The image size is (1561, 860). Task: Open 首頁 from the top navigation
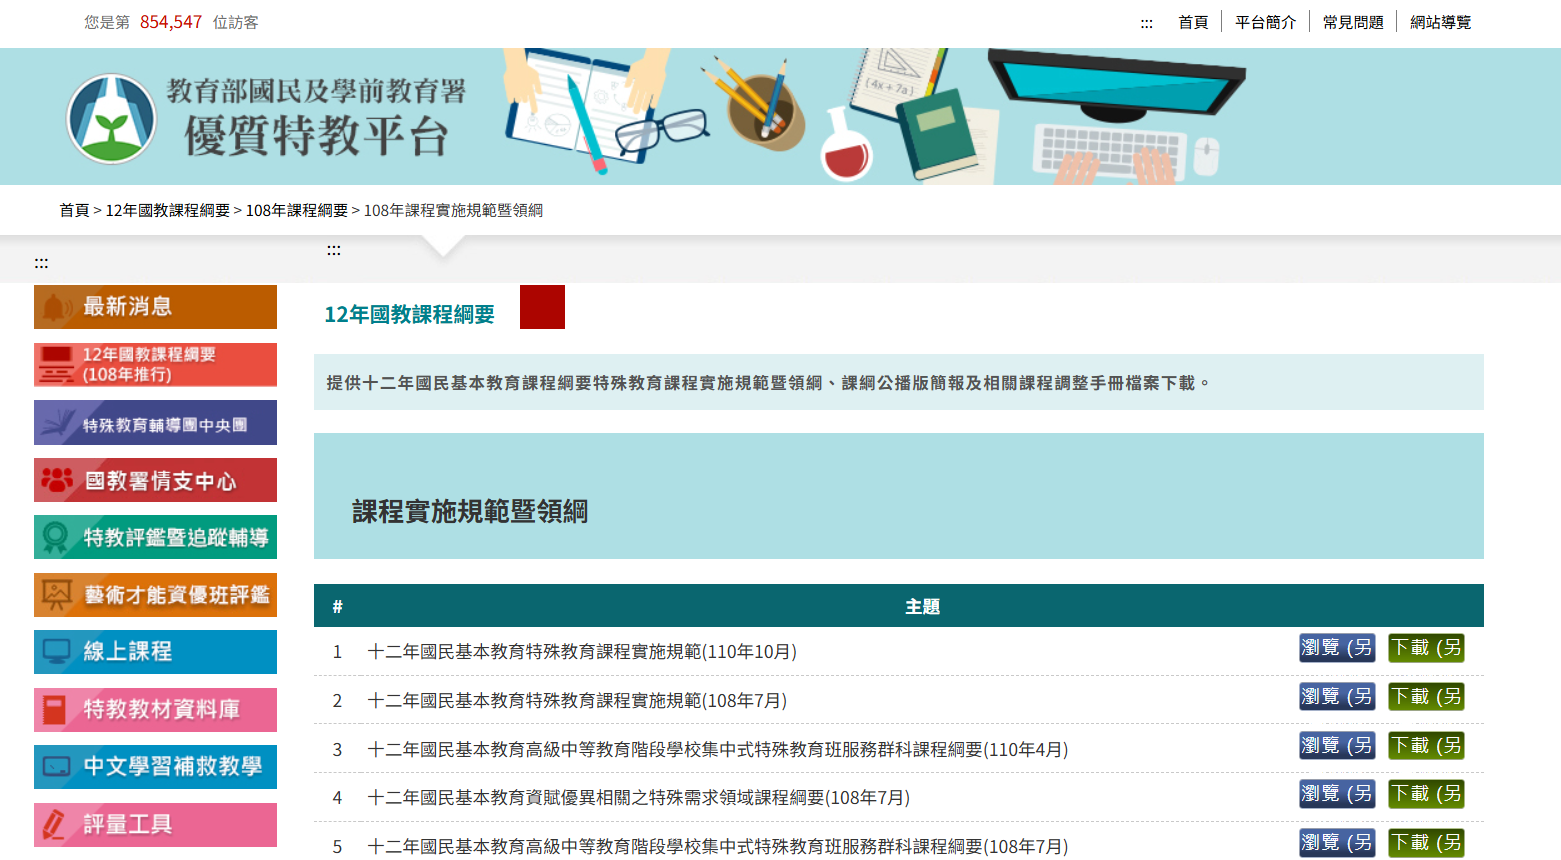click(x=1192, y=21)
